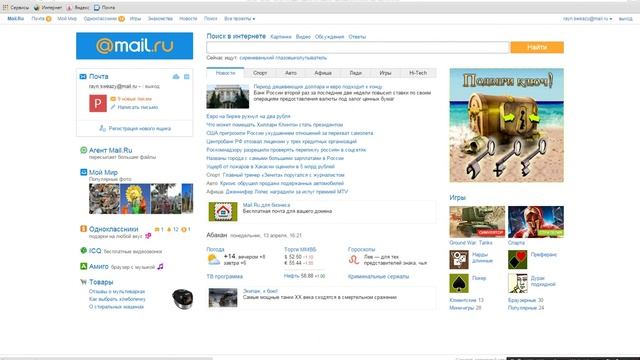Viewport: 640px width, 360px height.
Task: Click the Leo zodiac horoscope icon
Action: (x=354, y=260)
